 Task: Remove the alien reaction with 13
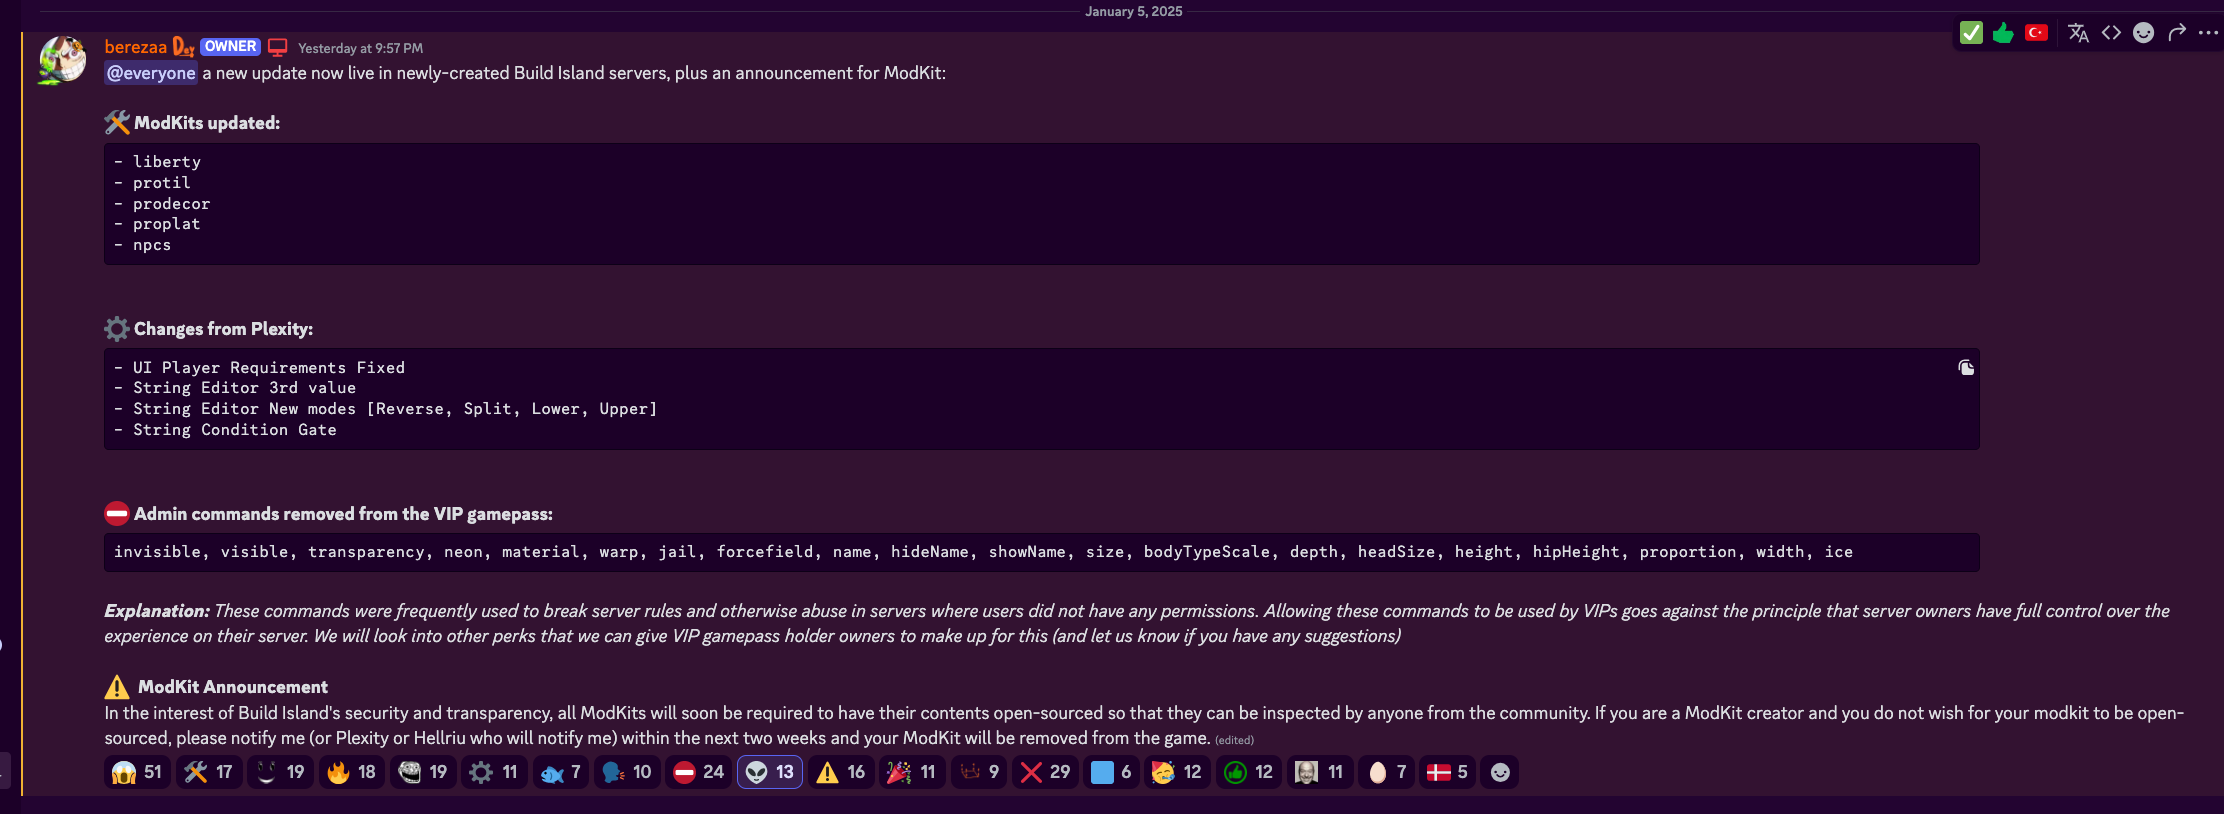point(770,772)
